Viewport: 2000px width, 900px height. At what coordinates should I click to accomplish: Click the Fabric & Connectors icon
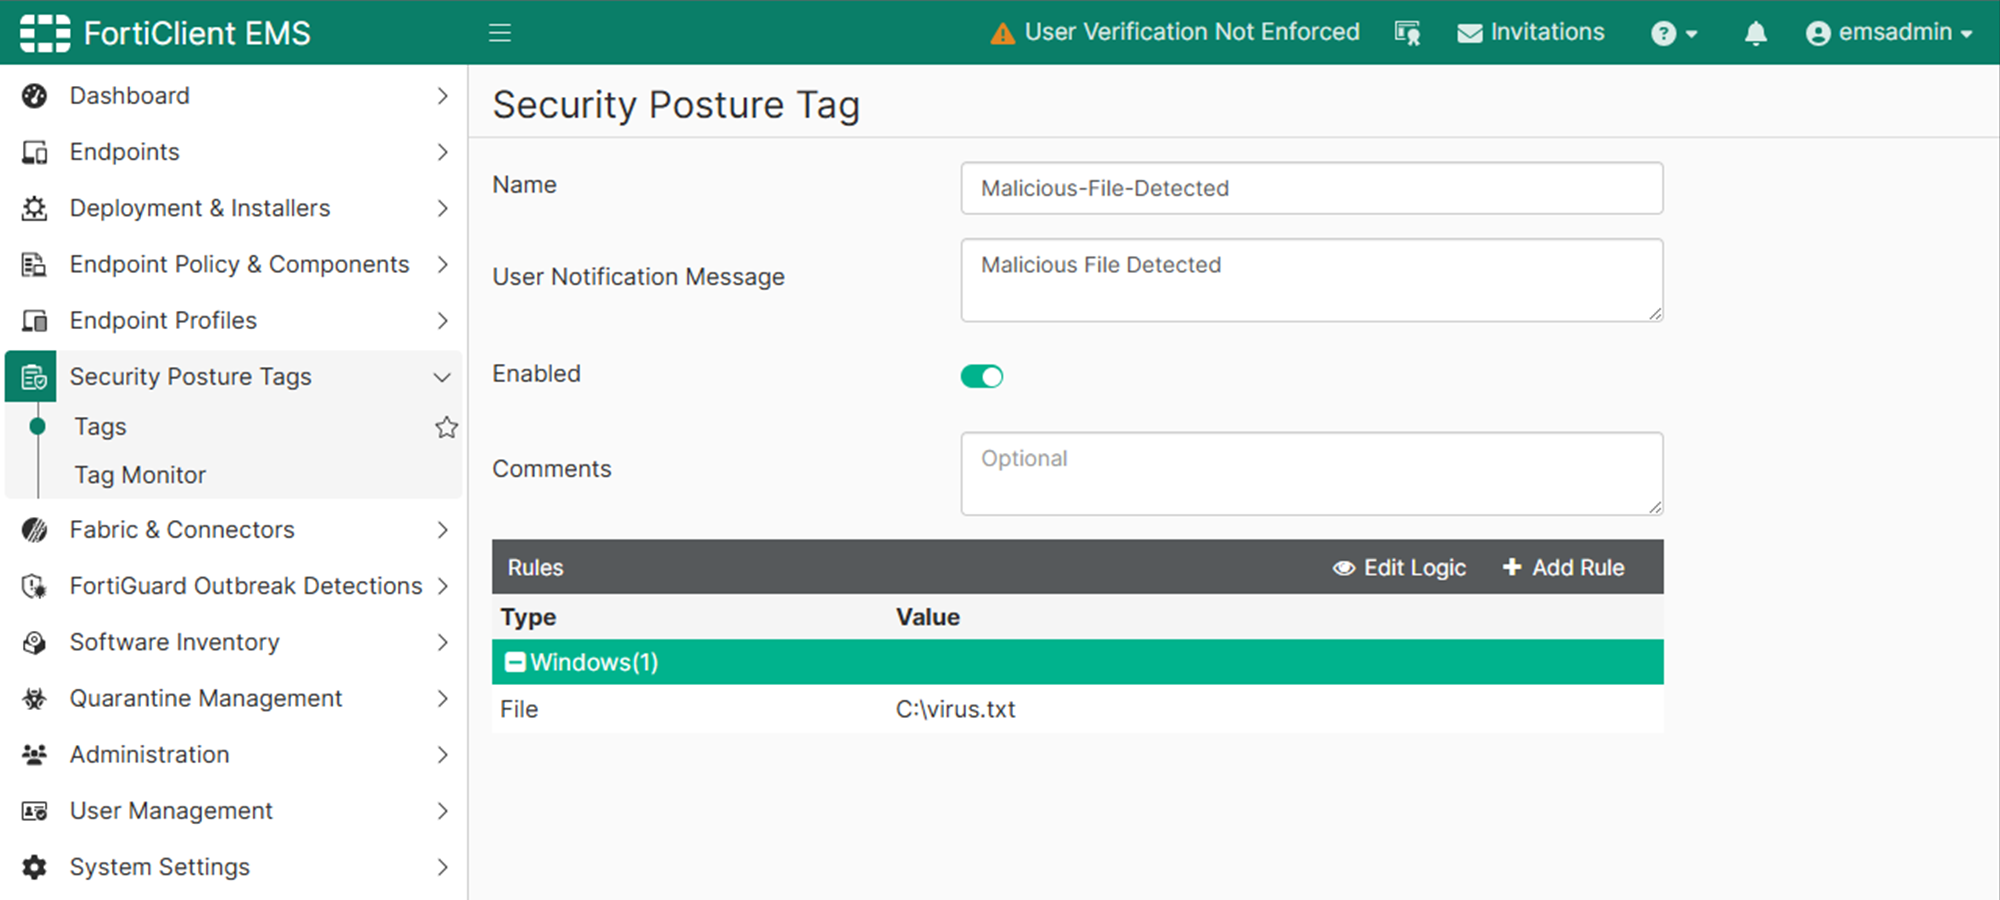tap(35, 530)
